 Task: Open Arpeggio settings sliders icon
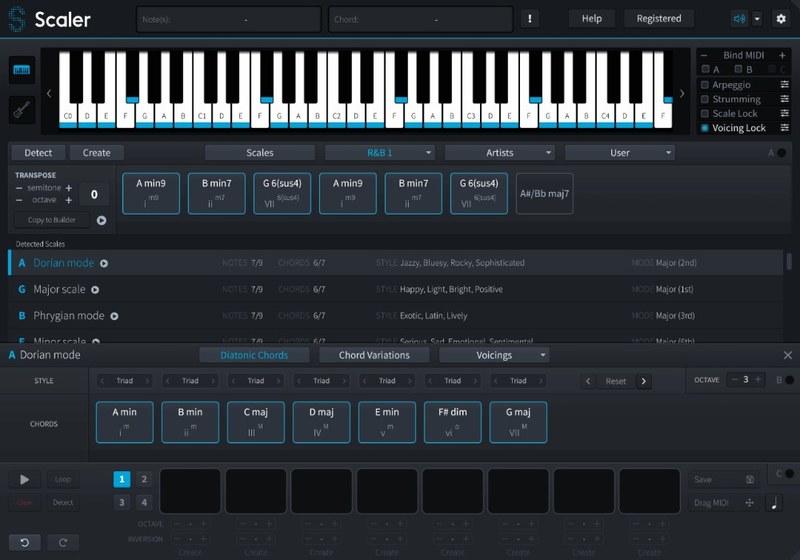[782, 85]
